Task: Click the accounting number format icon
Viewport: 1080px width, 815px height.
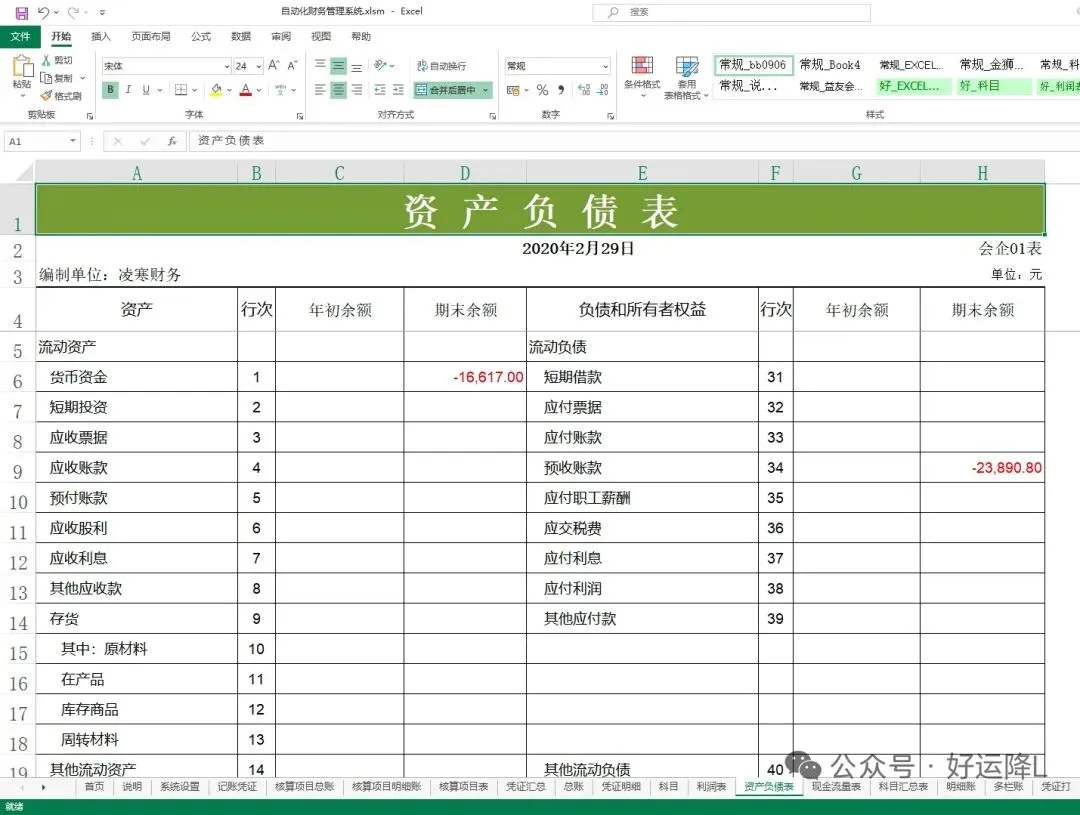Action: click(x=513, y=90)
